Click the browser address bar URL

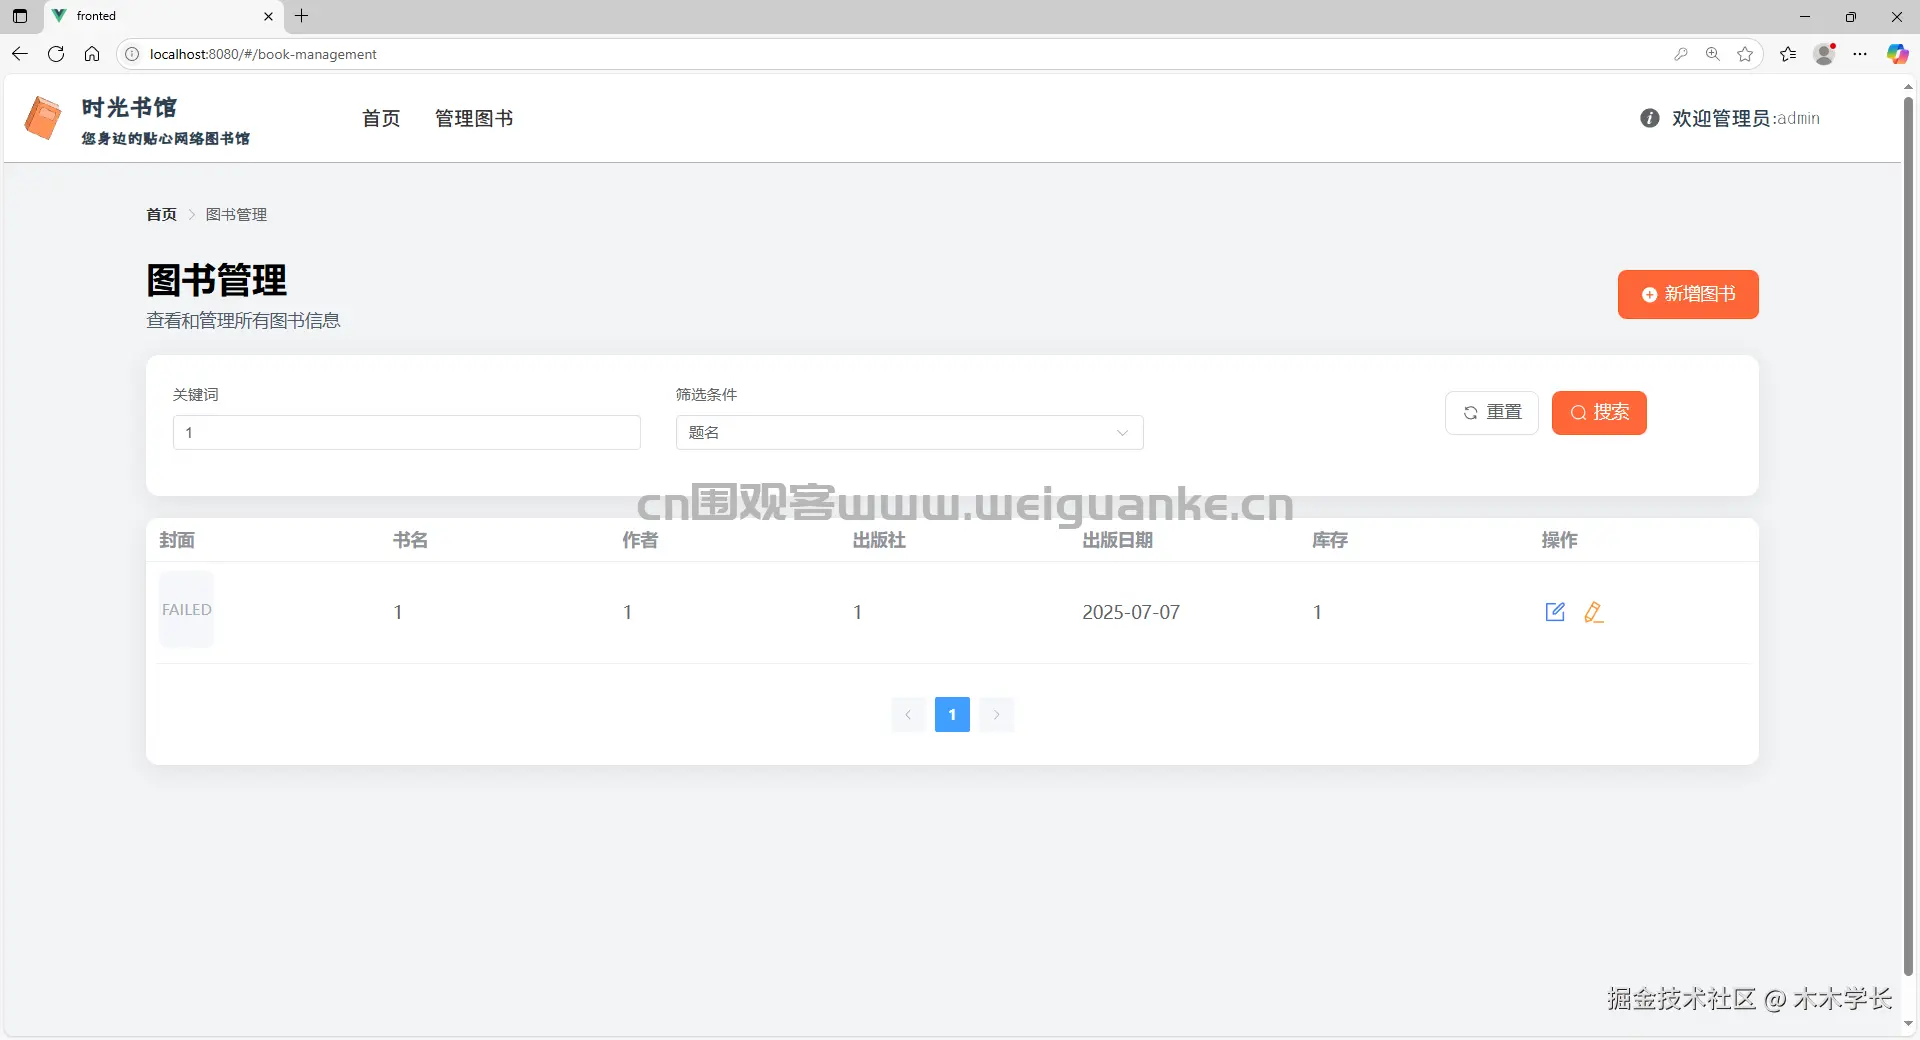coord(263,54)
